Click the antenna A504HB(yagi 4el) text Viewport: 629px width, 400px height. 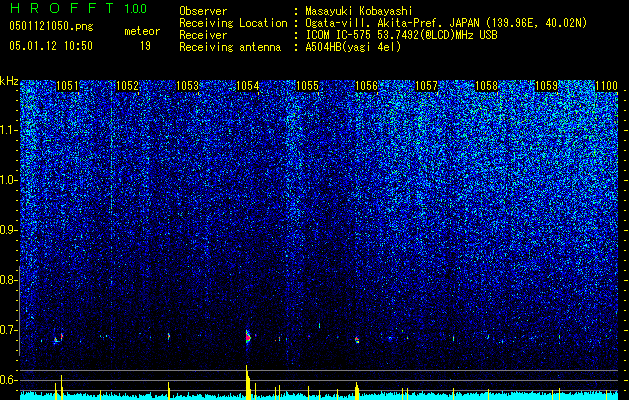coord(353,47)
